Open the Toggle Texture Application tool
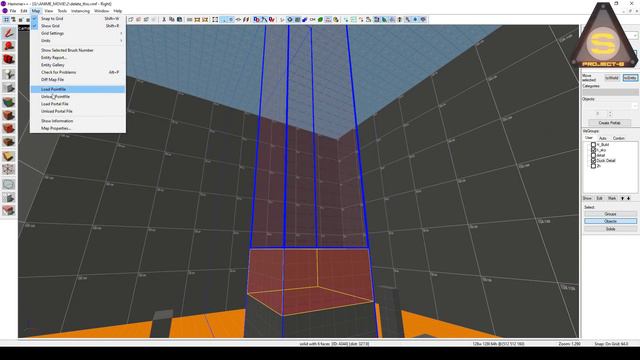This screenshot has width=640, height=360. (x=9, y=102)
